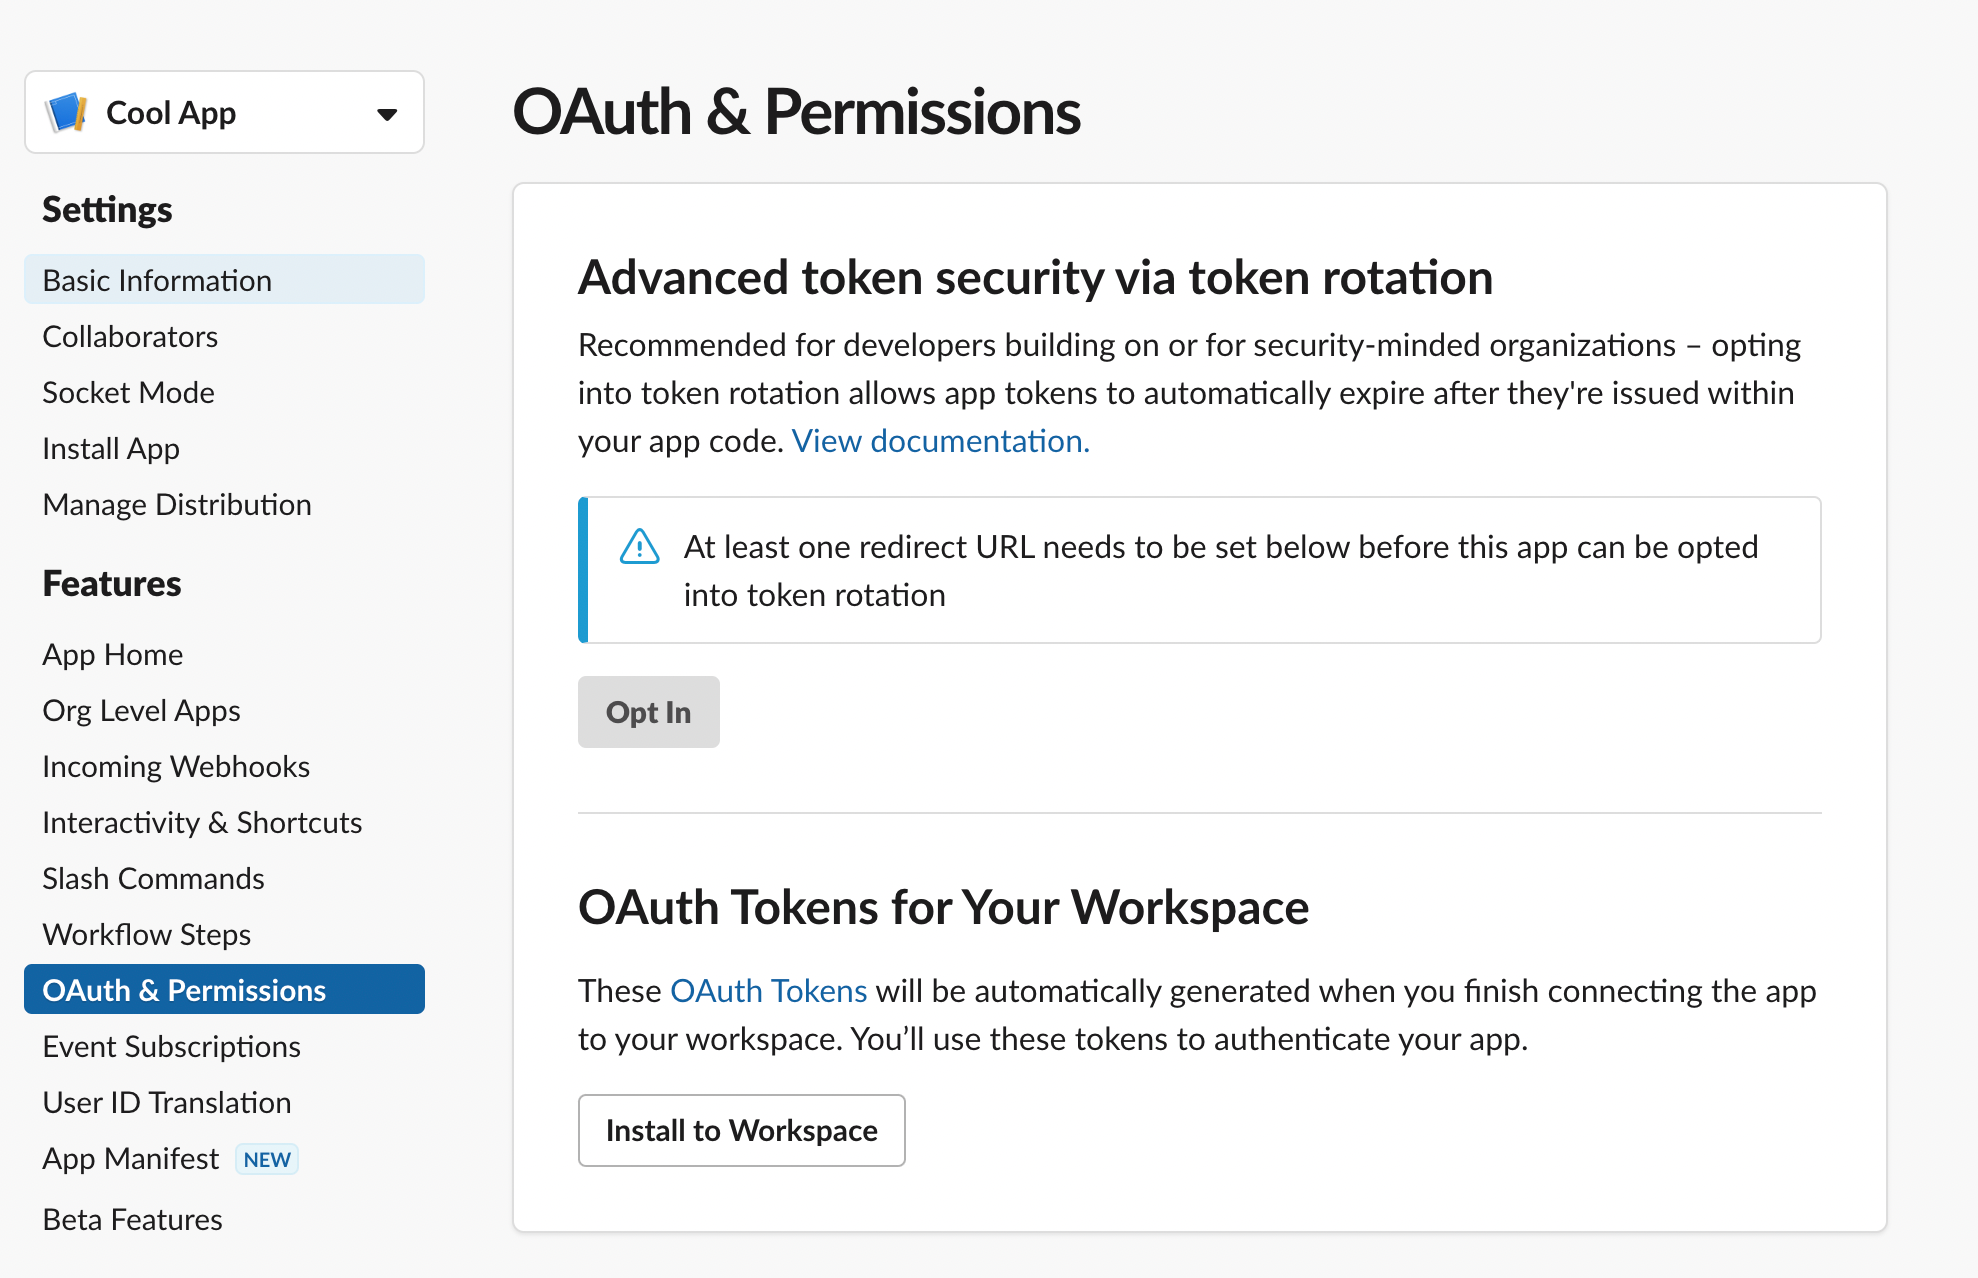Navigate to Interactivity & Shortcuts
The image size is (1978, 1278).
(202, 822)
